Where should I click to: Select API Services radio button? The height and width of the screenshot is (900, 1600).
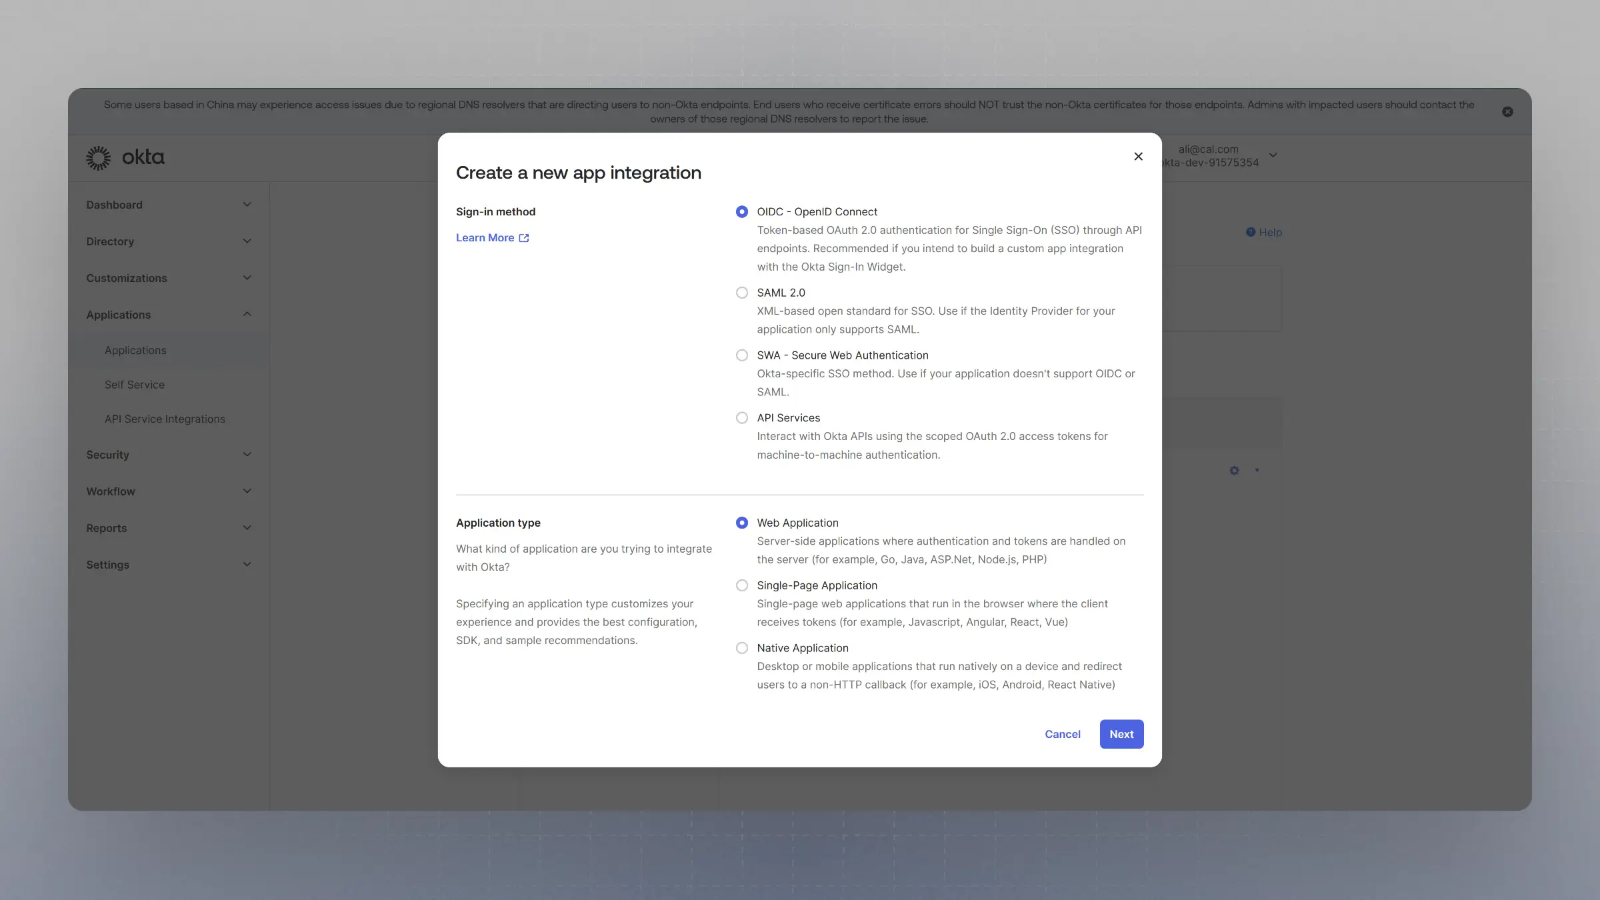(x=742, y=418)
